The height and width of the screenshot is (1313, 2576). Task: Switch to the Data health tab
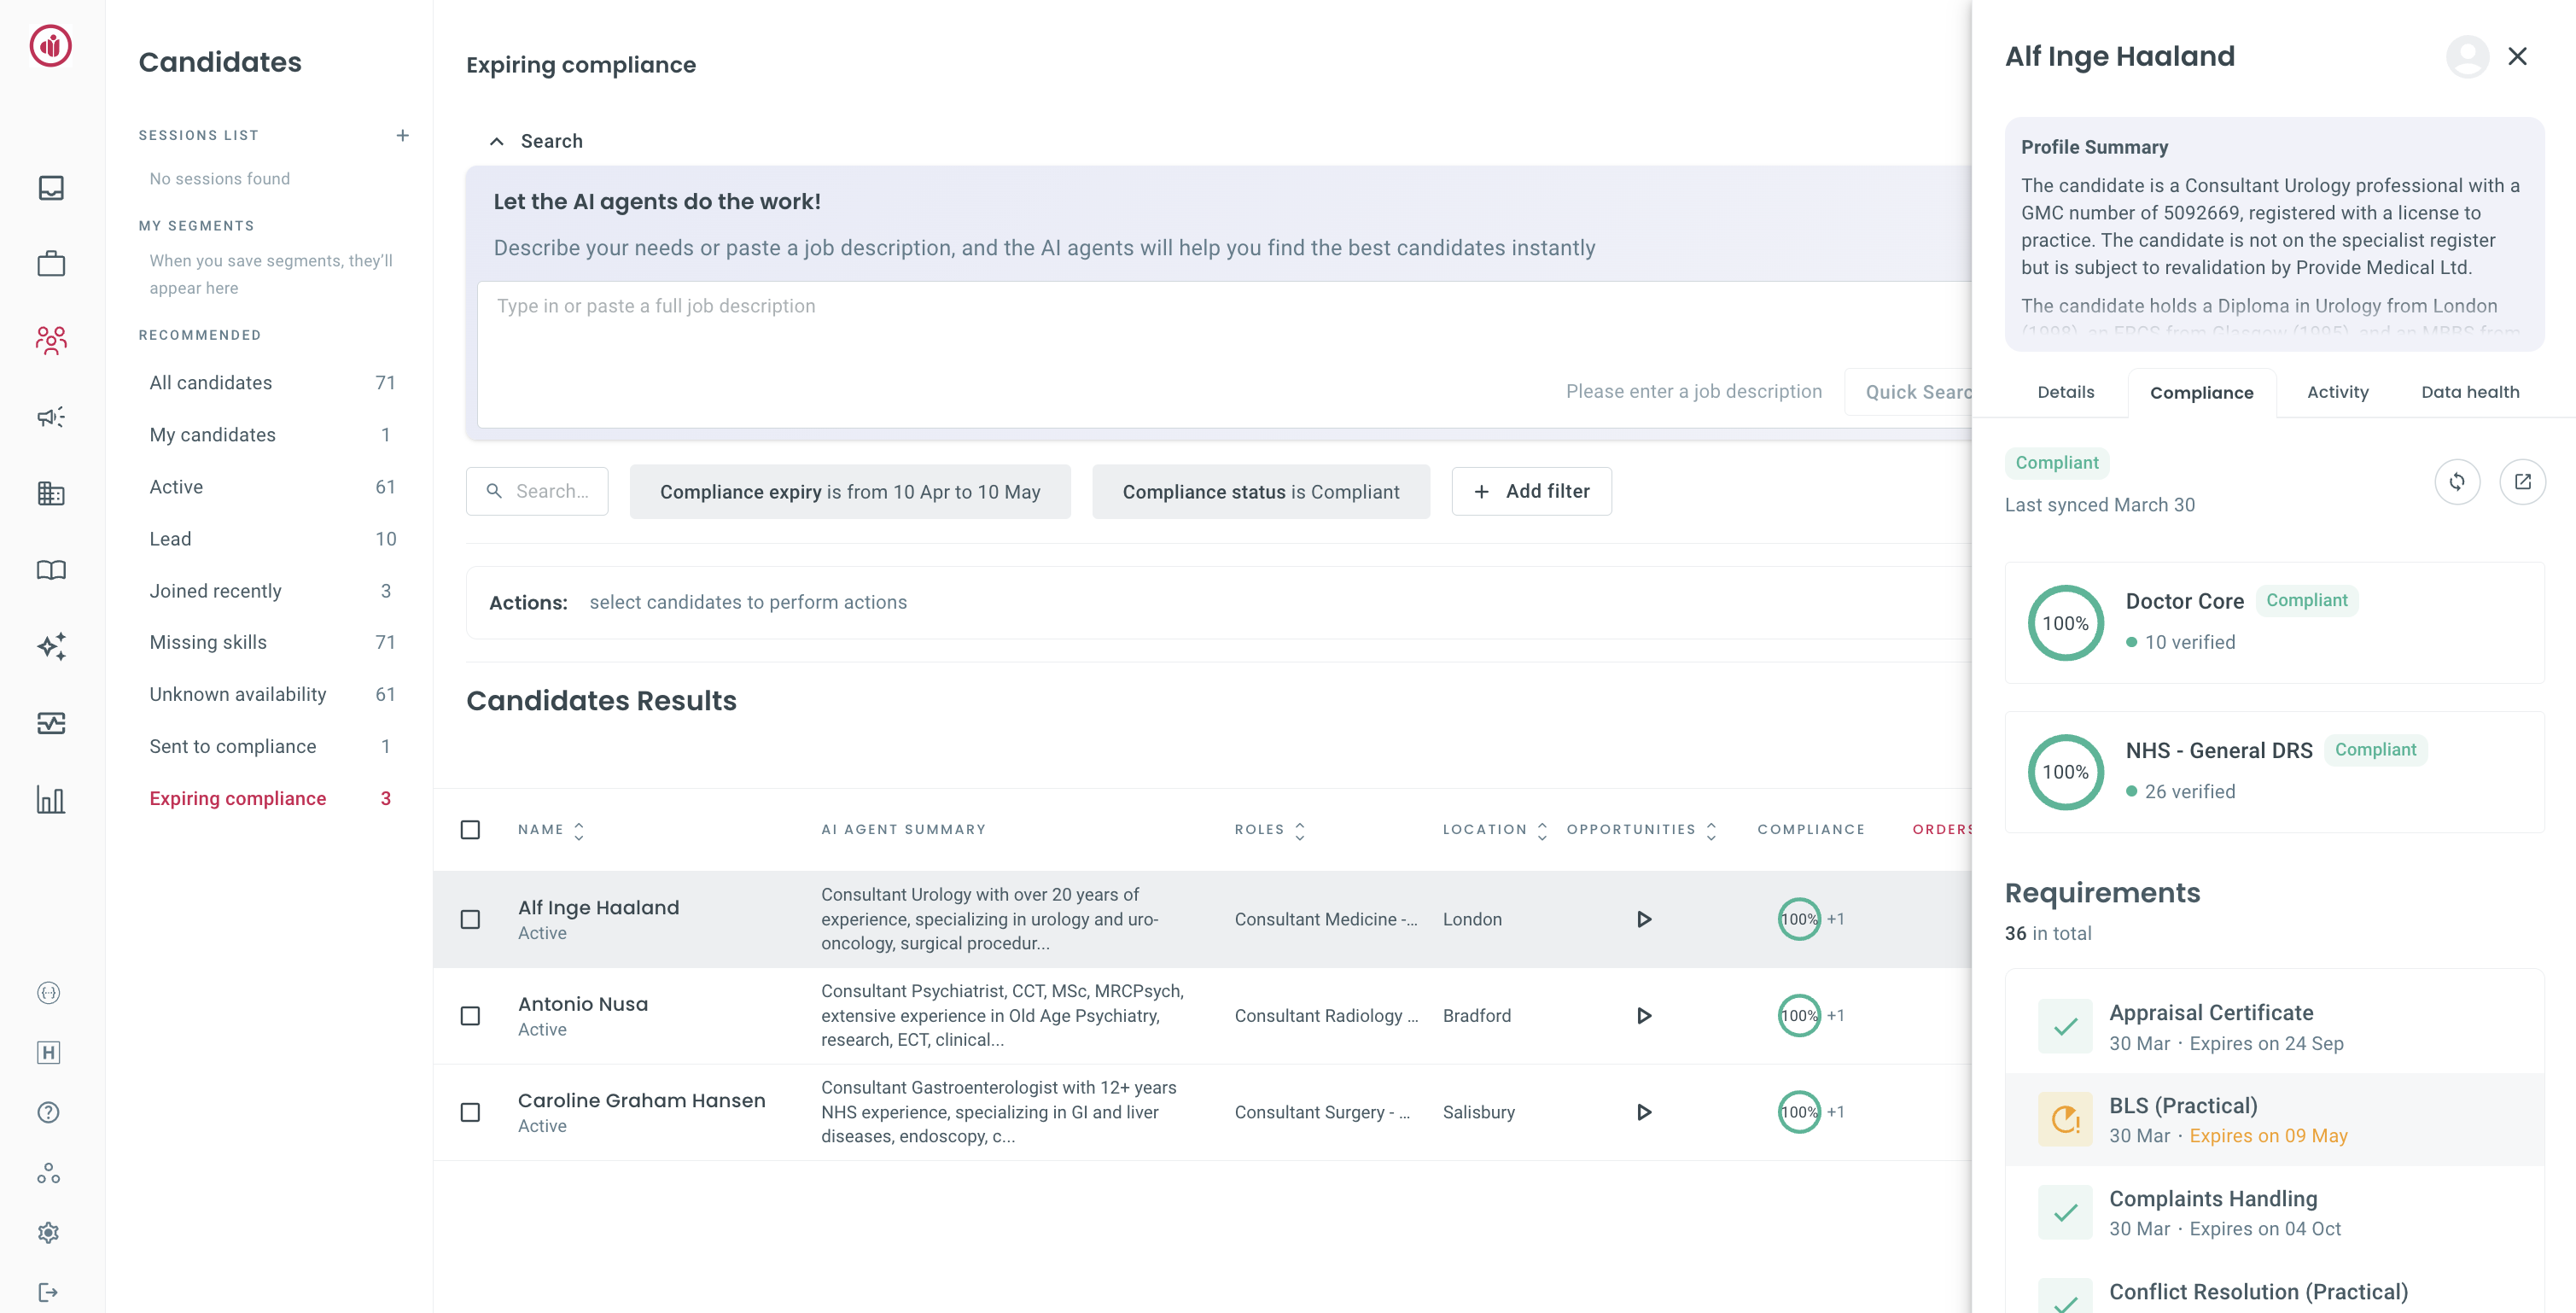click(x=2469, y=392)
